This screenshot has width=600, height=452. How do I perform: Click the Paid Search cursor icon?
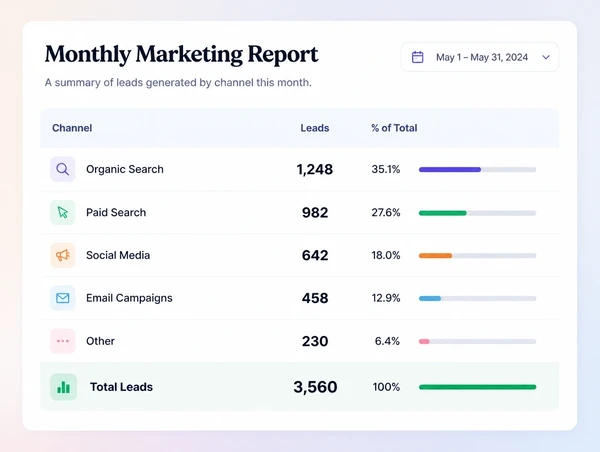[x=63, y=212]
